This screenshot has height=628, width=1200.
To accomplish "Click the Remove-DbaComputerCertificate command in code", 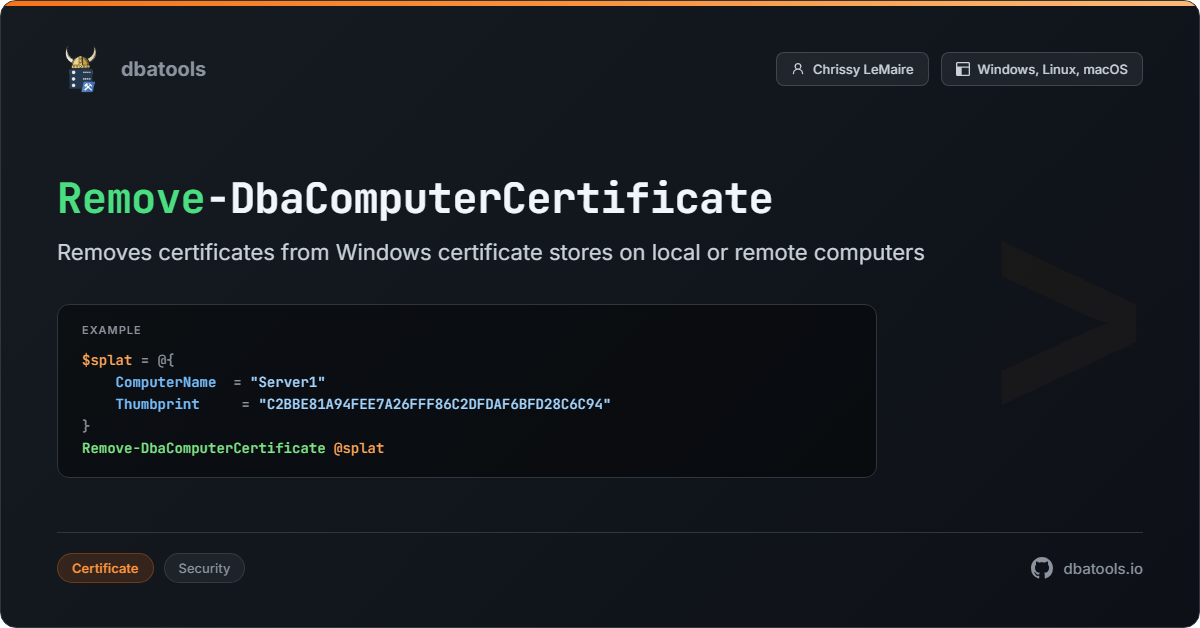I will coord(204,448).
